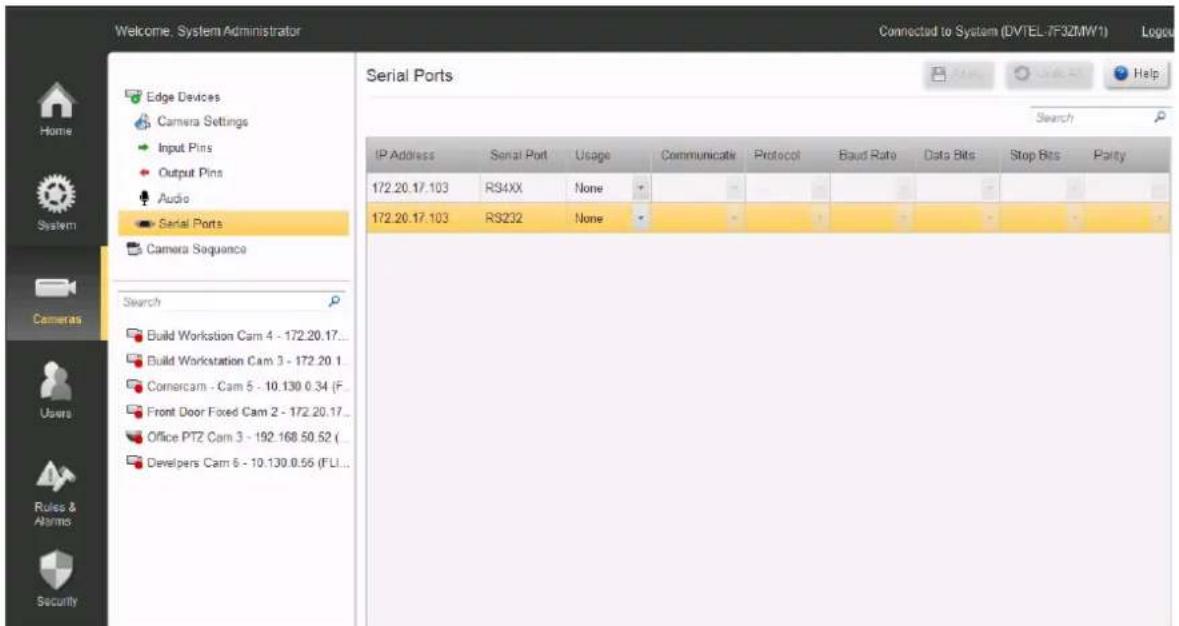Select Build Workstation Cam 3 camera

click(x=238, y=361)
